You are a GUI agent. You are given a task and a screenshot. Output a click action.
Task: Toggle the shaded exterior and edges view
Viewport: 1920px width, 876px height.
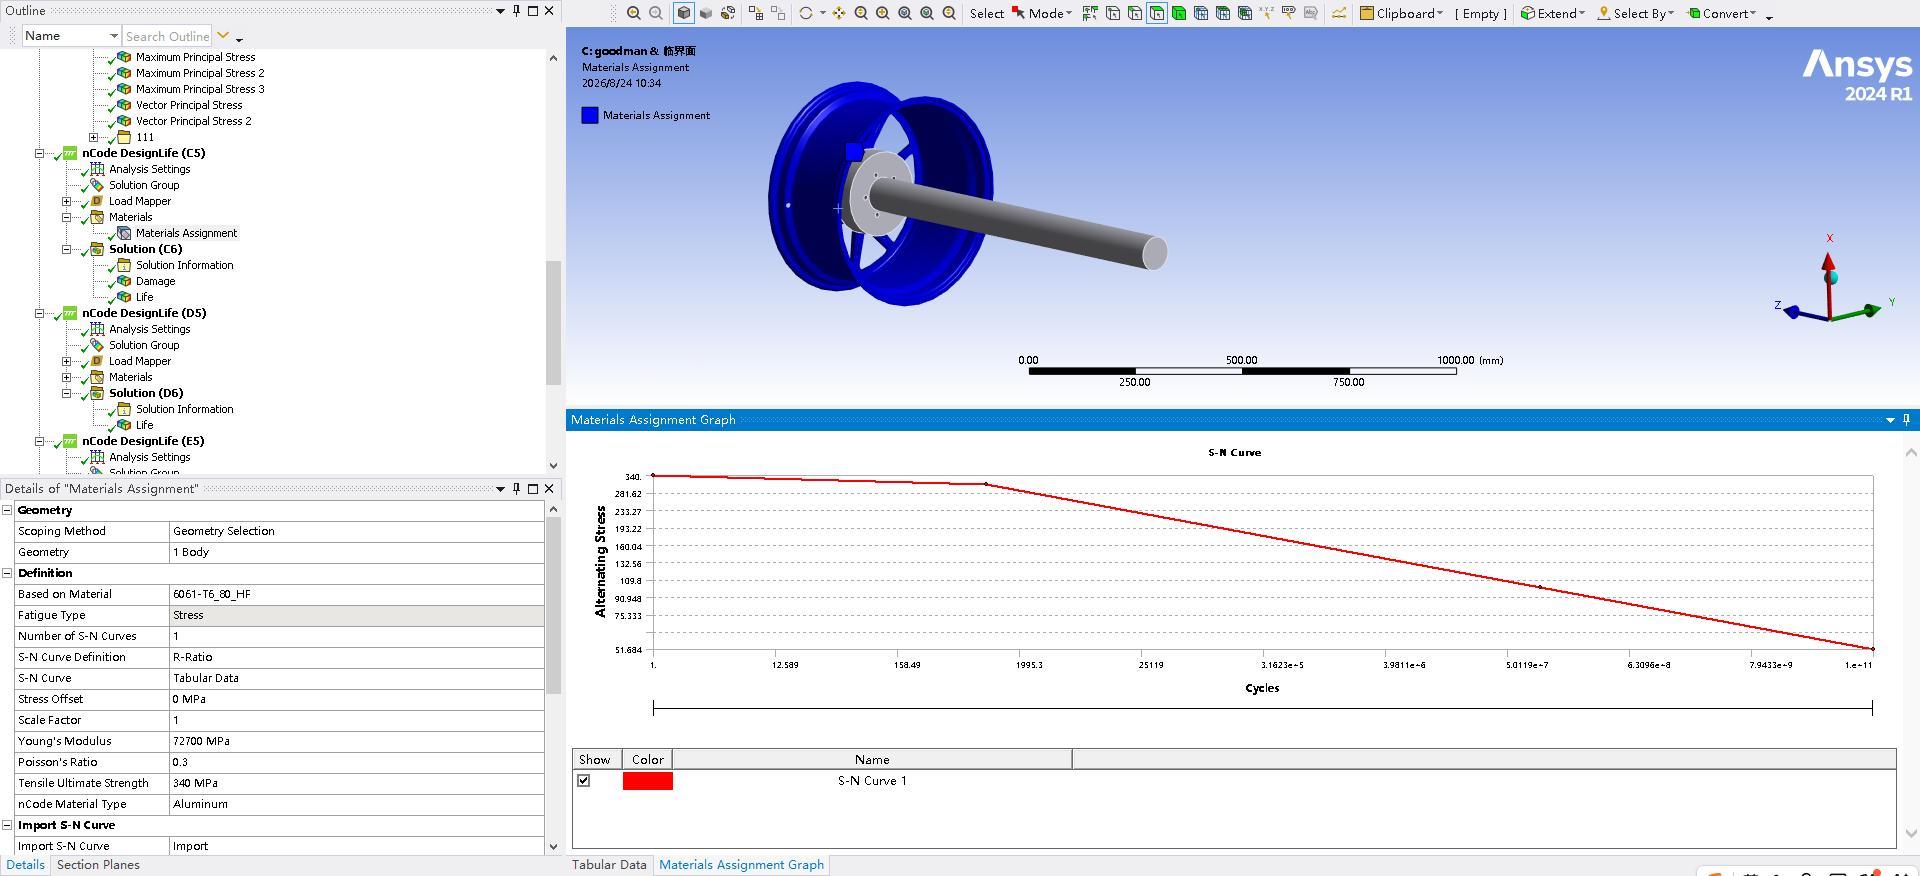pyautogui.click(x=684, y=13)
